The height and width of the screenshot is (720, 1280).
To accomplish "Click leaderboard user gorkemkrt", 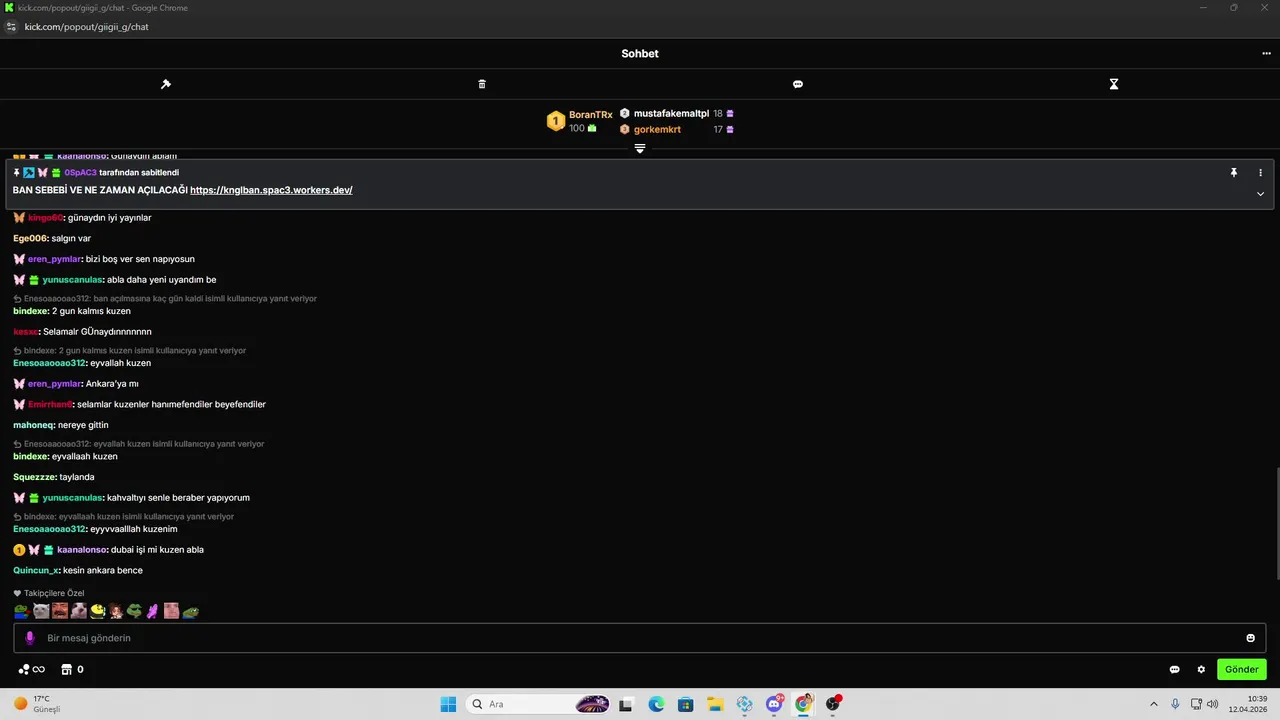I will (657, 130).
